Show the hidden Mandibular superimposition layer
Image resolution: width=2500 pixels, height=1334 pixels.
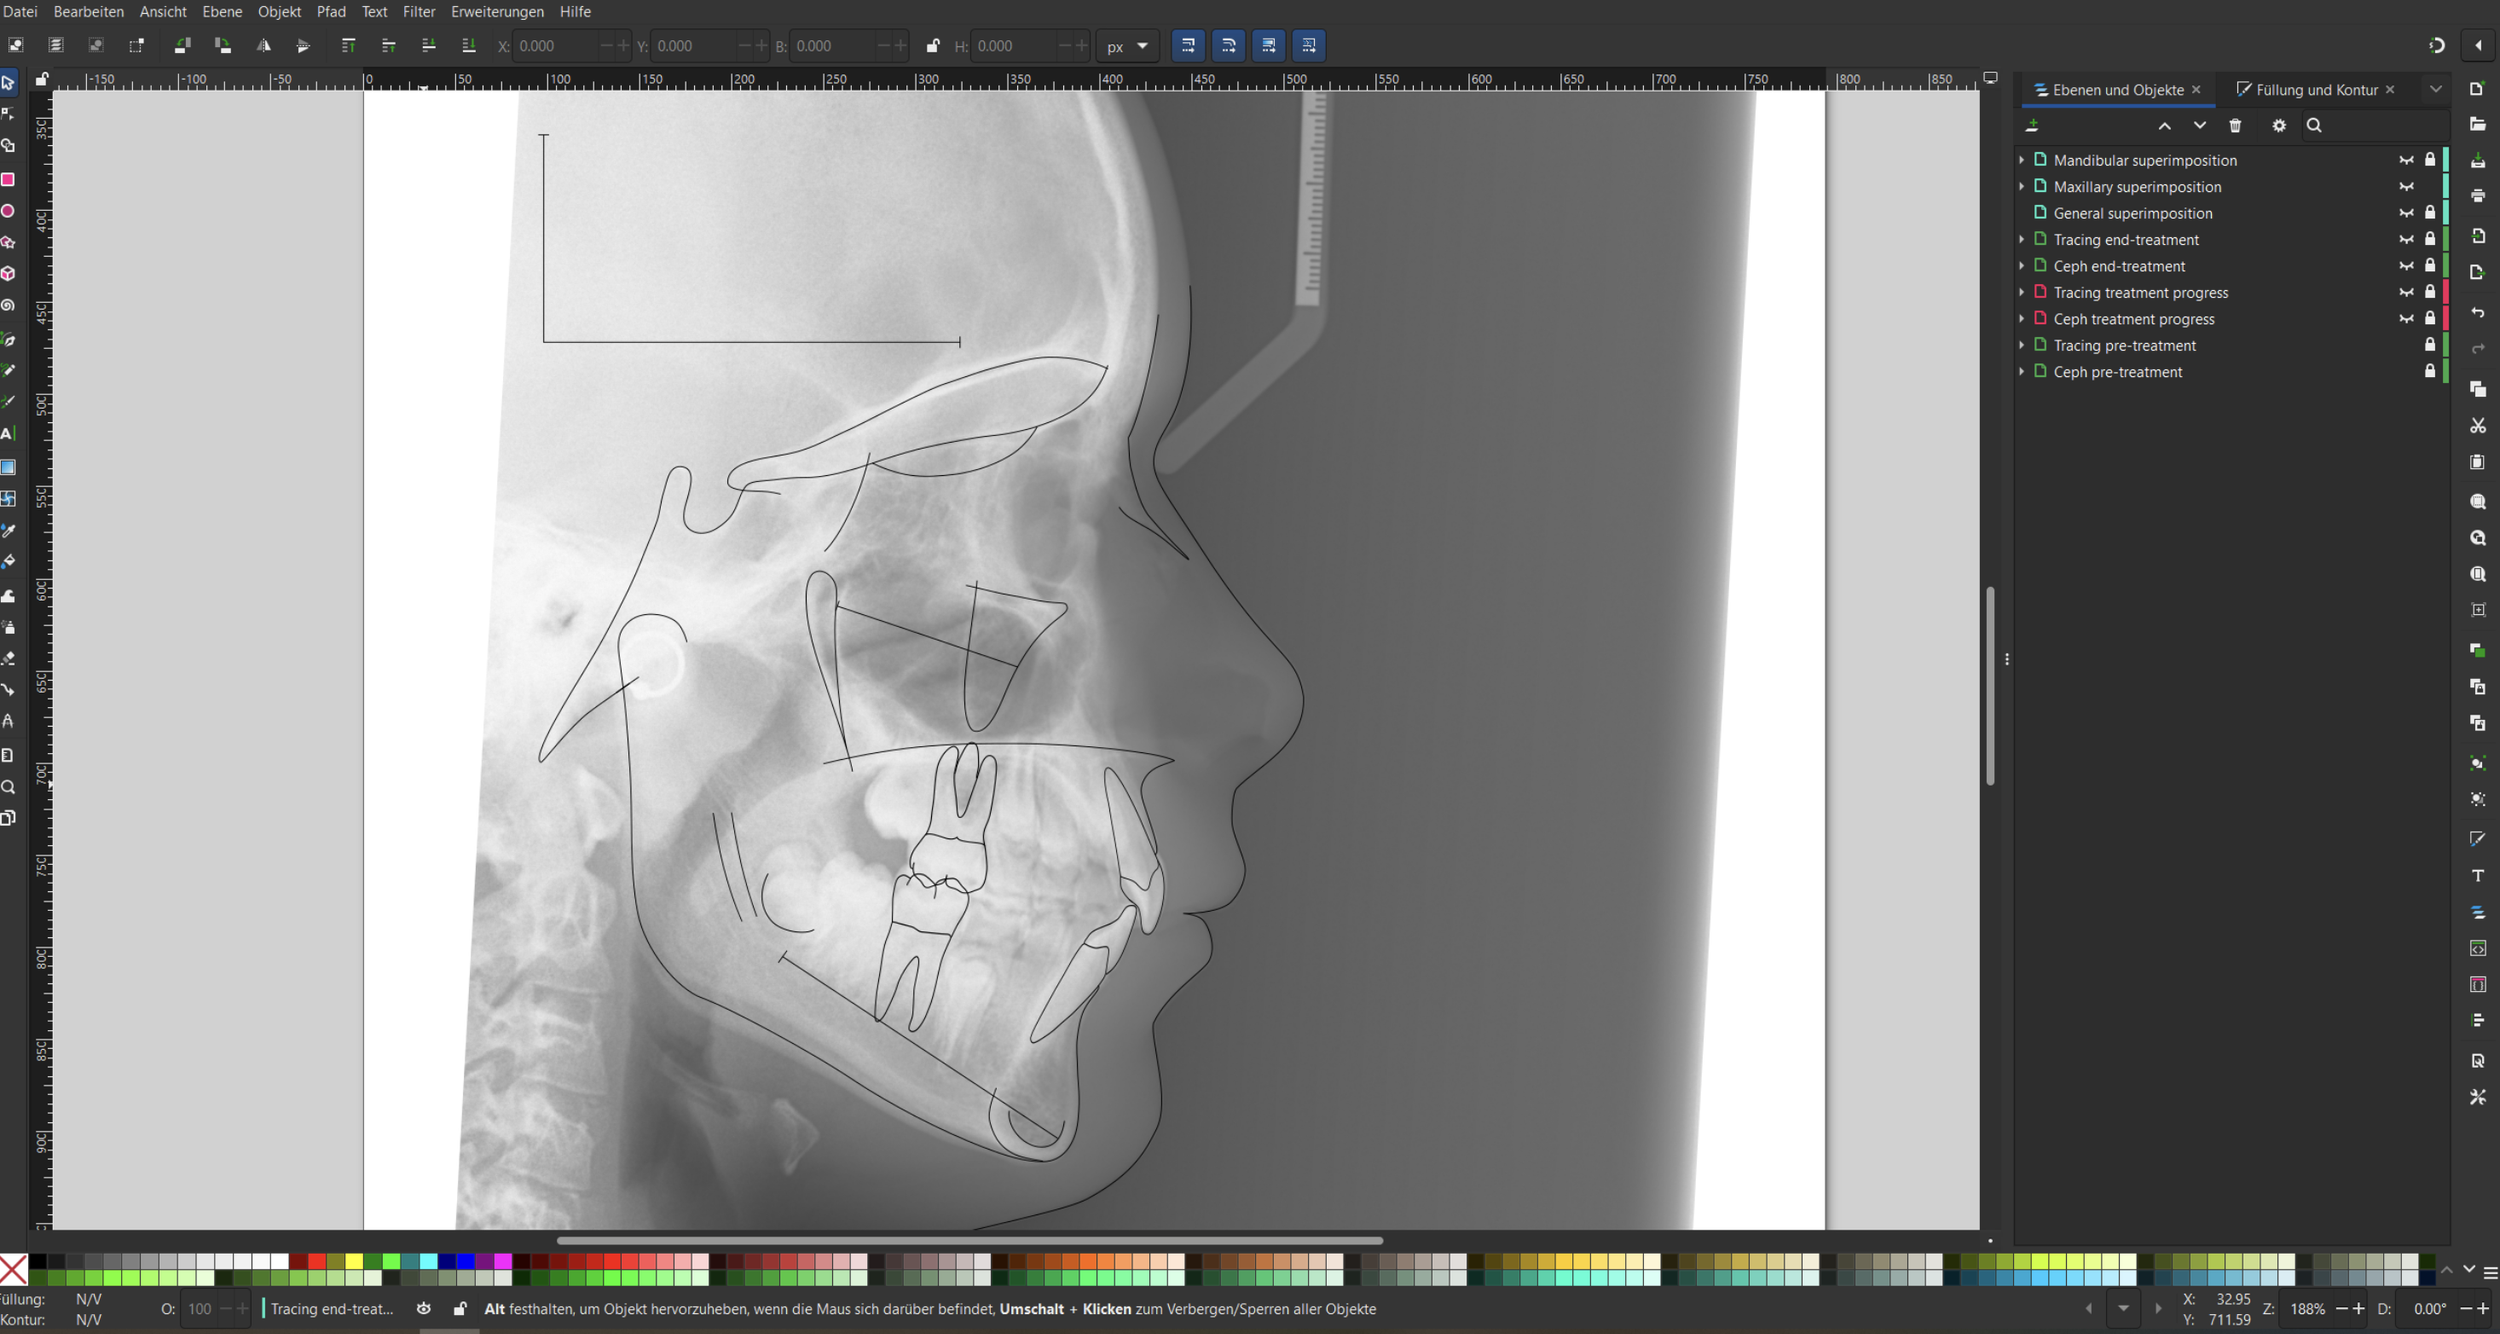point(2406,160)
